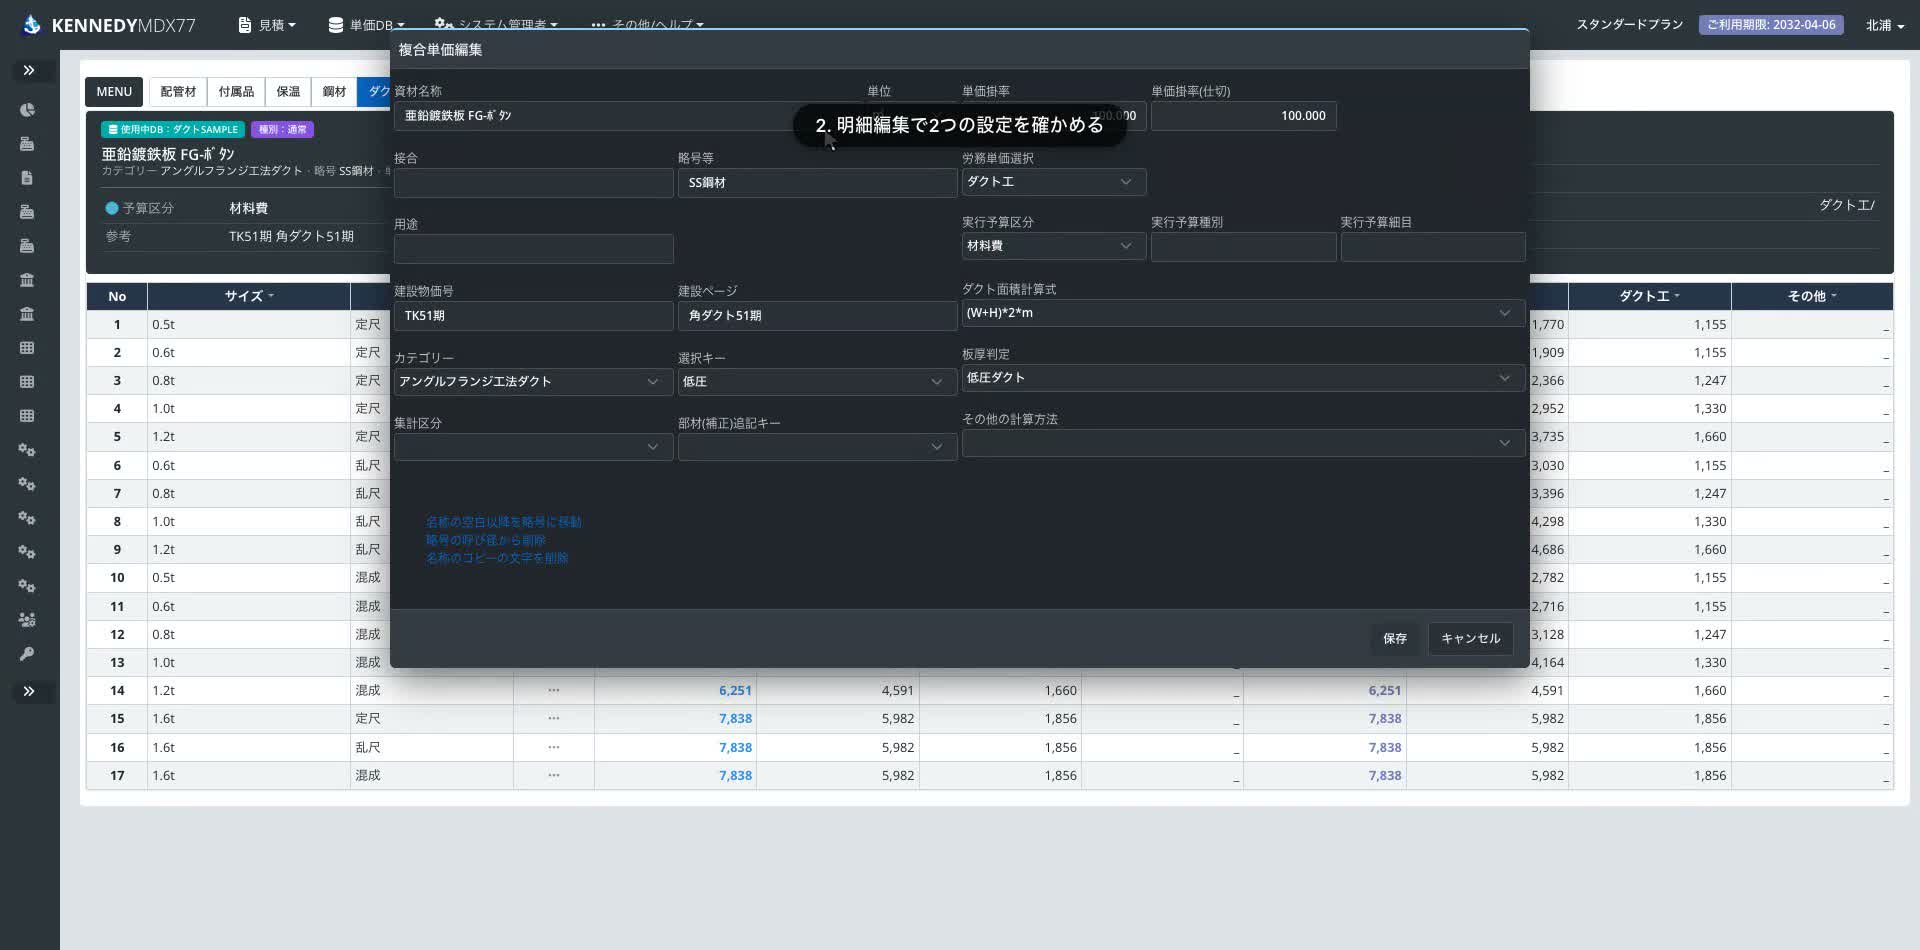Click the ellipsis in row 17
This screenshot has height=950, width=1920.
tap(553, 775)
